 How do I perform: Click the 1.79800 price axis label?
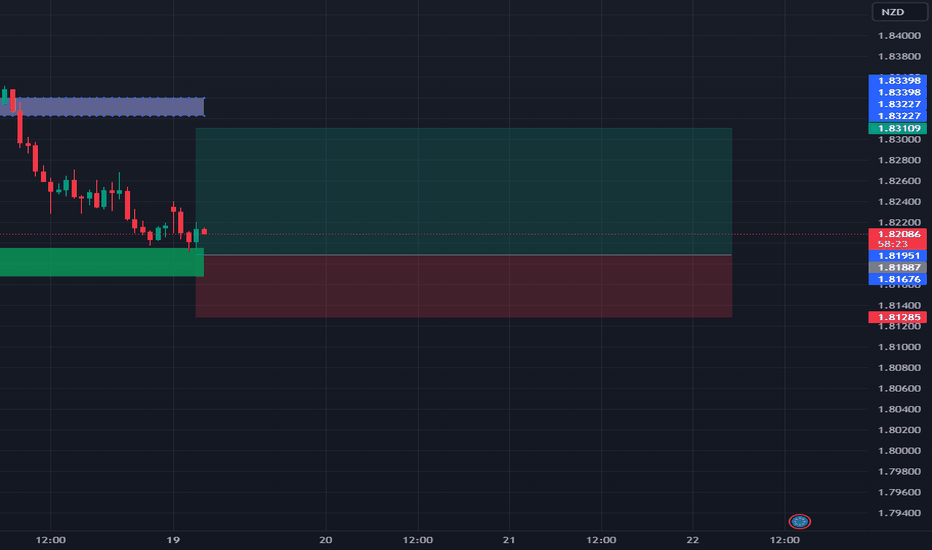899,472
